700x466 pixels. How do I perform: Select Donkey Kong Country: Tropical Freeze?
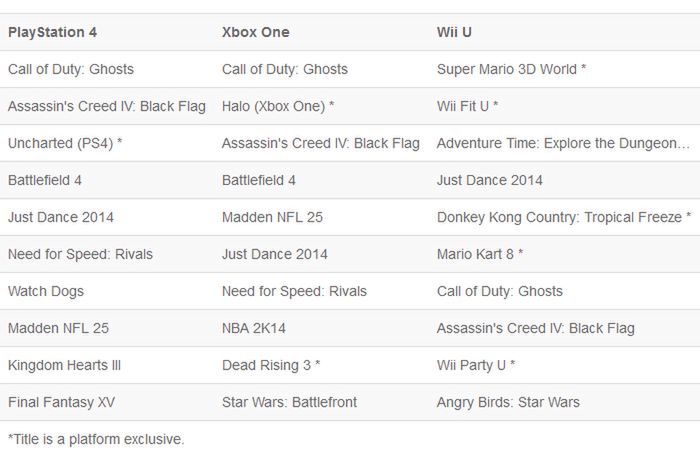pos(563,217)
